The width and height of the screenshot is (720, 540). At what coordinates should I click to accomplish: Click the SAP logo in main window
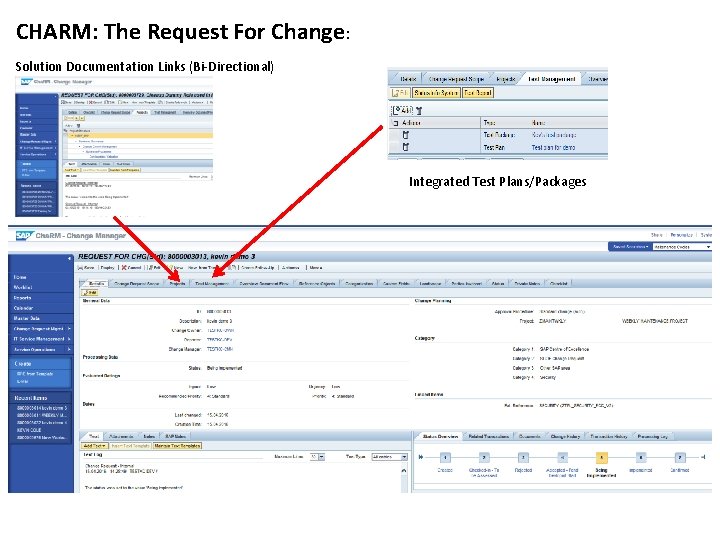(x=23, y=236)
